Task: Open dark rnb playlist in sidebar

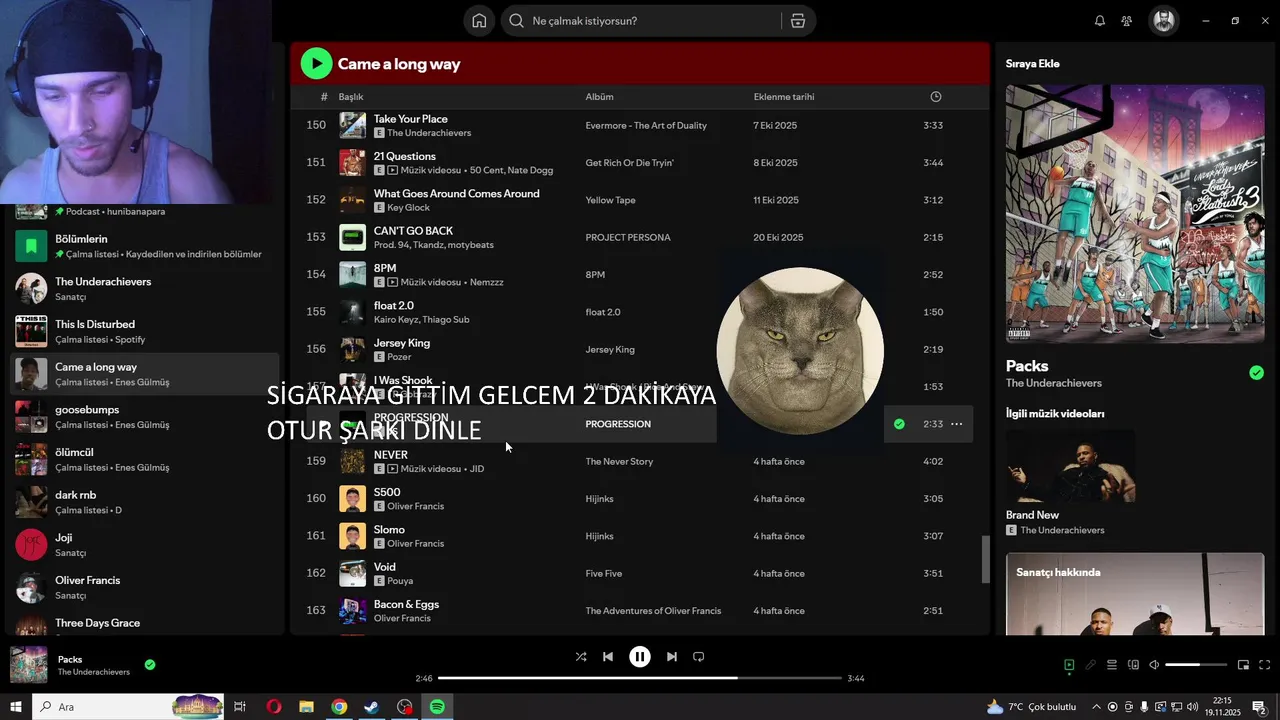Action: (x=145, y=502)
